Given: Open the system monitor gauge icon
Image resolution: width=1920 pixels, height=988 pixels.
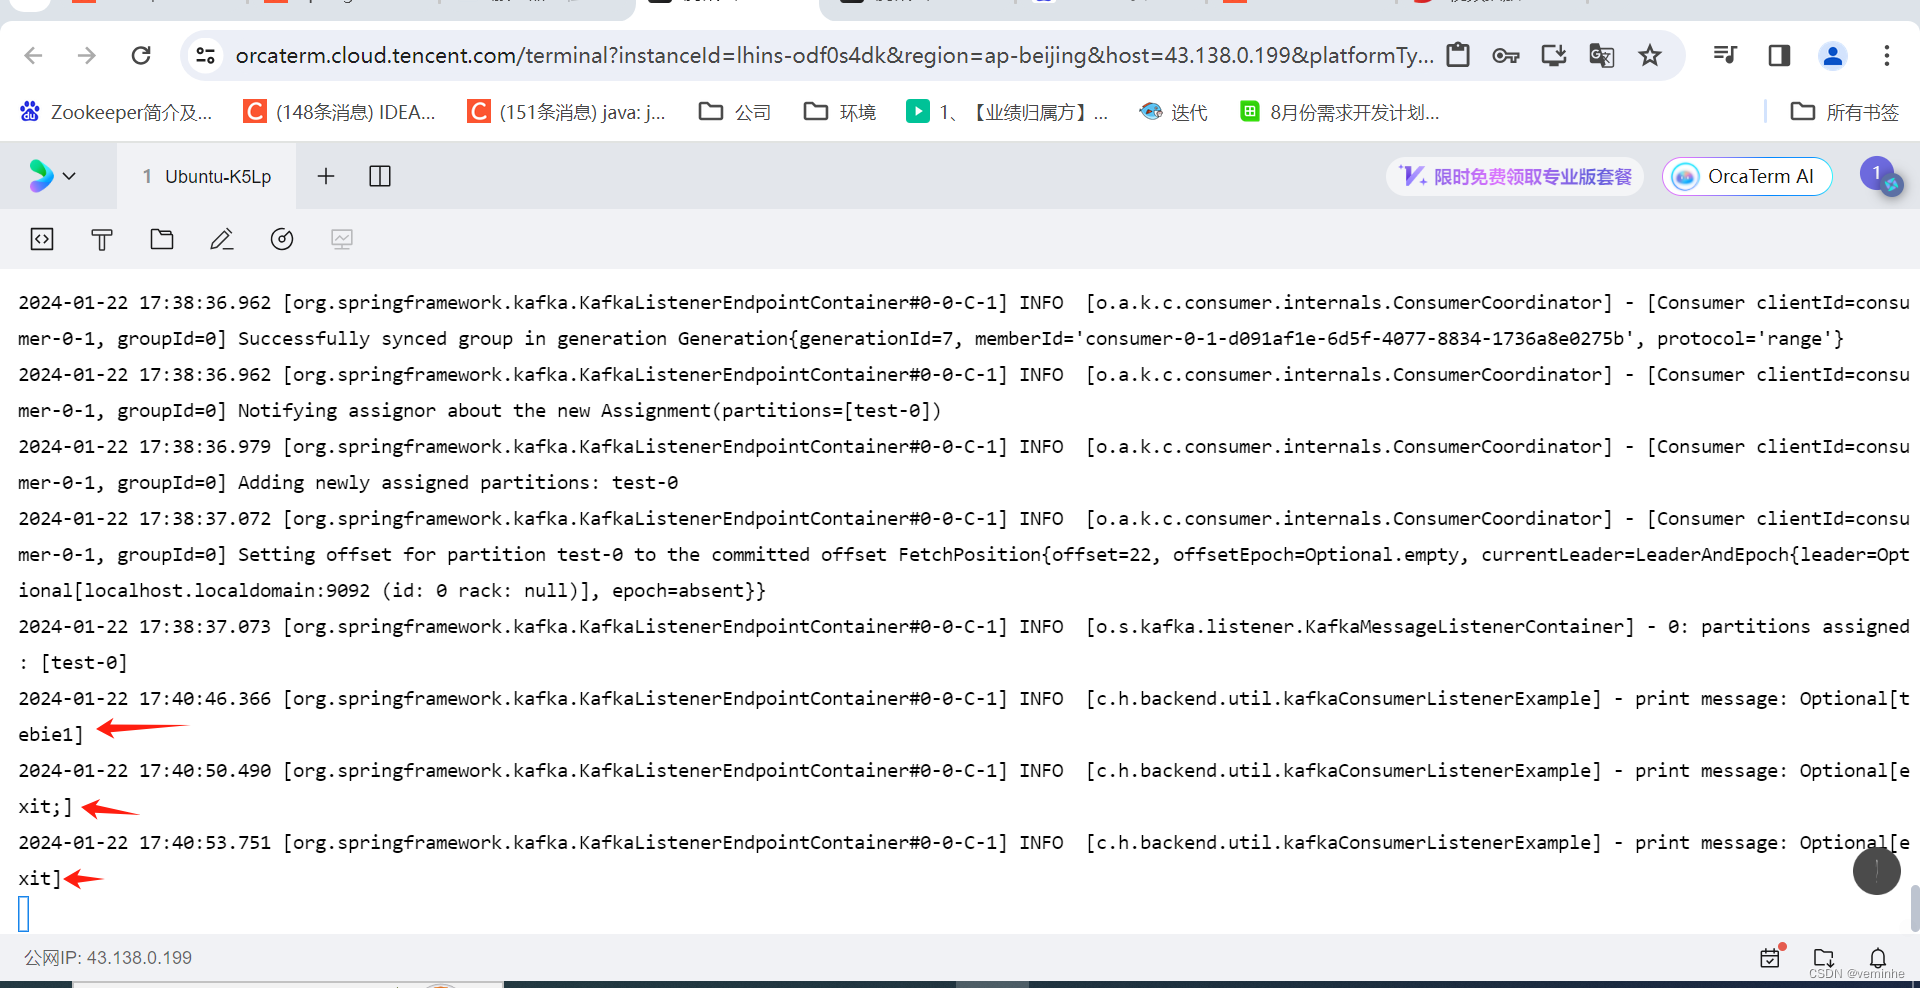Looking at the screenshot, I should tap(281, 239).
